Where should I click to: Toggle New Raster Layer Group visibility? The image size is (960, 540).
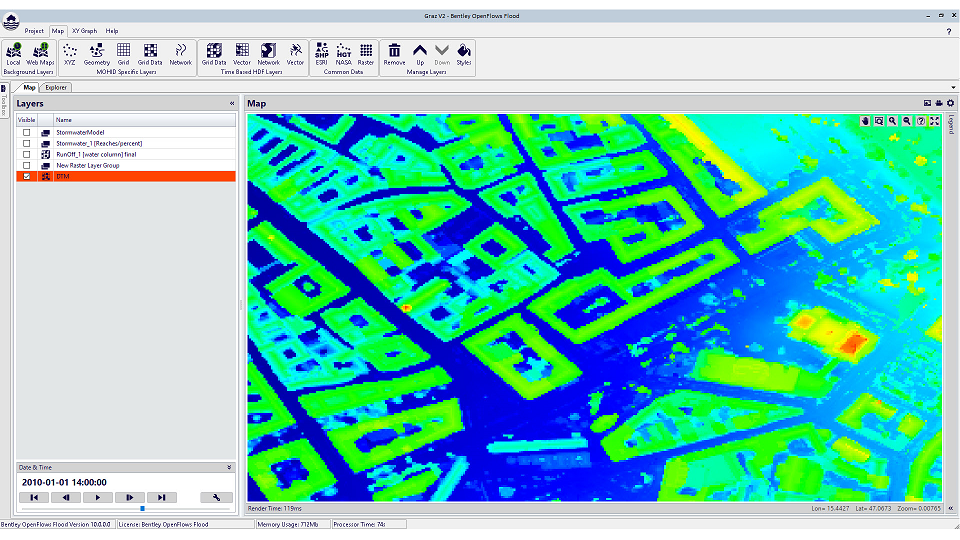point(26,165)
